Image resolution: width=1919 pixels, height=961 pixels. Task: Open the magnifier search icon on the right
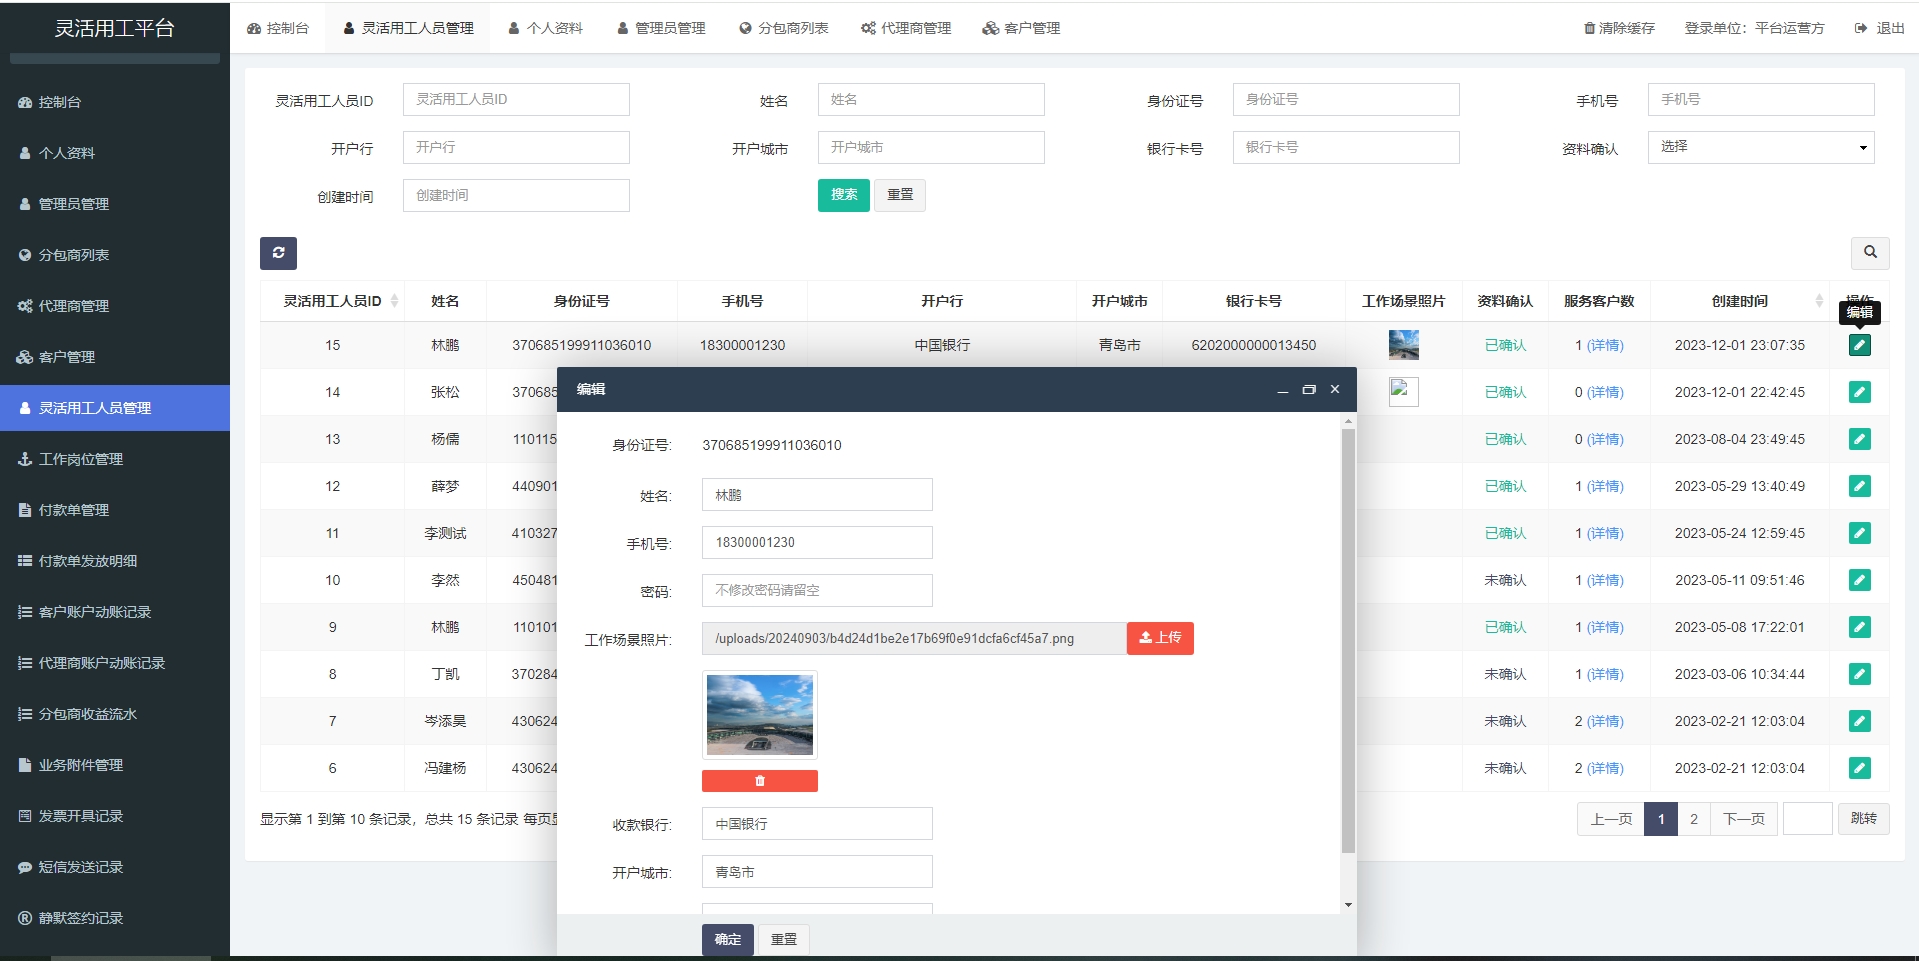(x=1869, y=253)
